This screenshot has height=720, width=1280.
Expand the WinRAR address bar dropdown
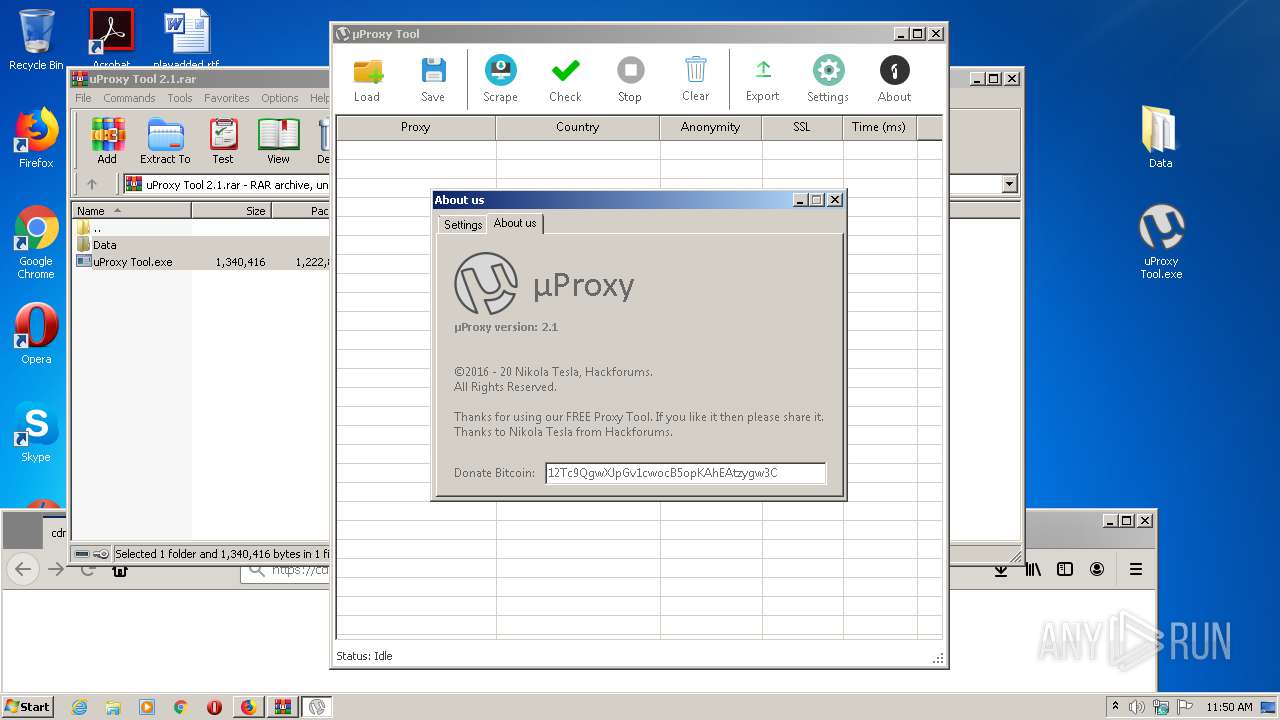(1009, 184)
